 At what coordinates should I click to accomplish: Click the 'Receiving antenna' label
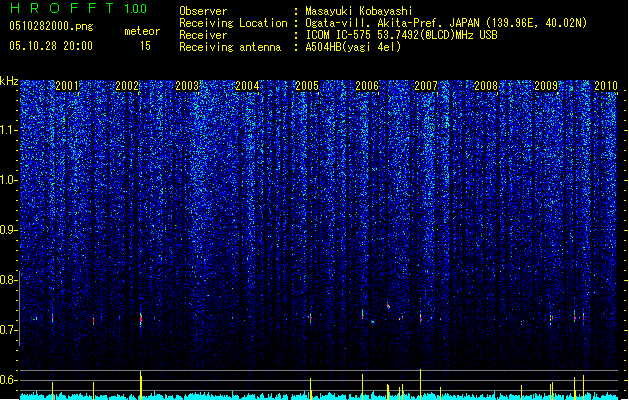point(230,47)
